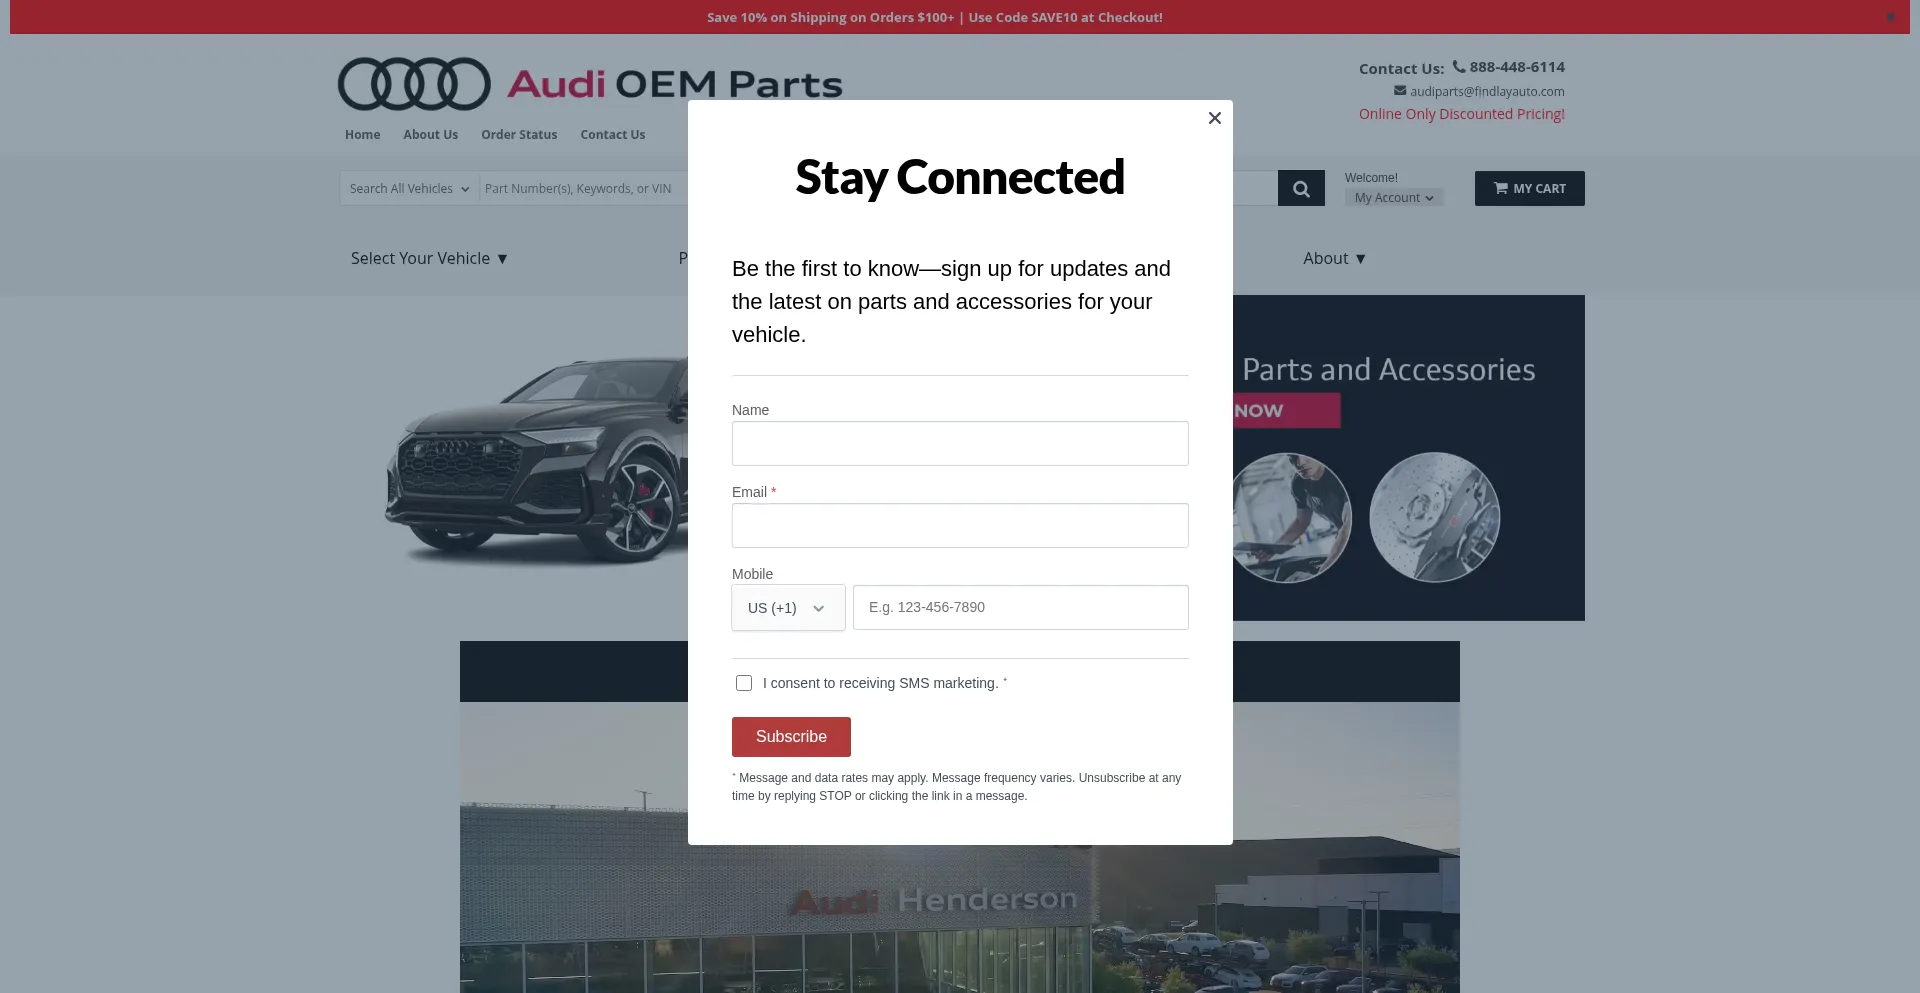Click the phone number 888-448-6114
This screenshot has height=993, width=1920.
(1516, 67)
